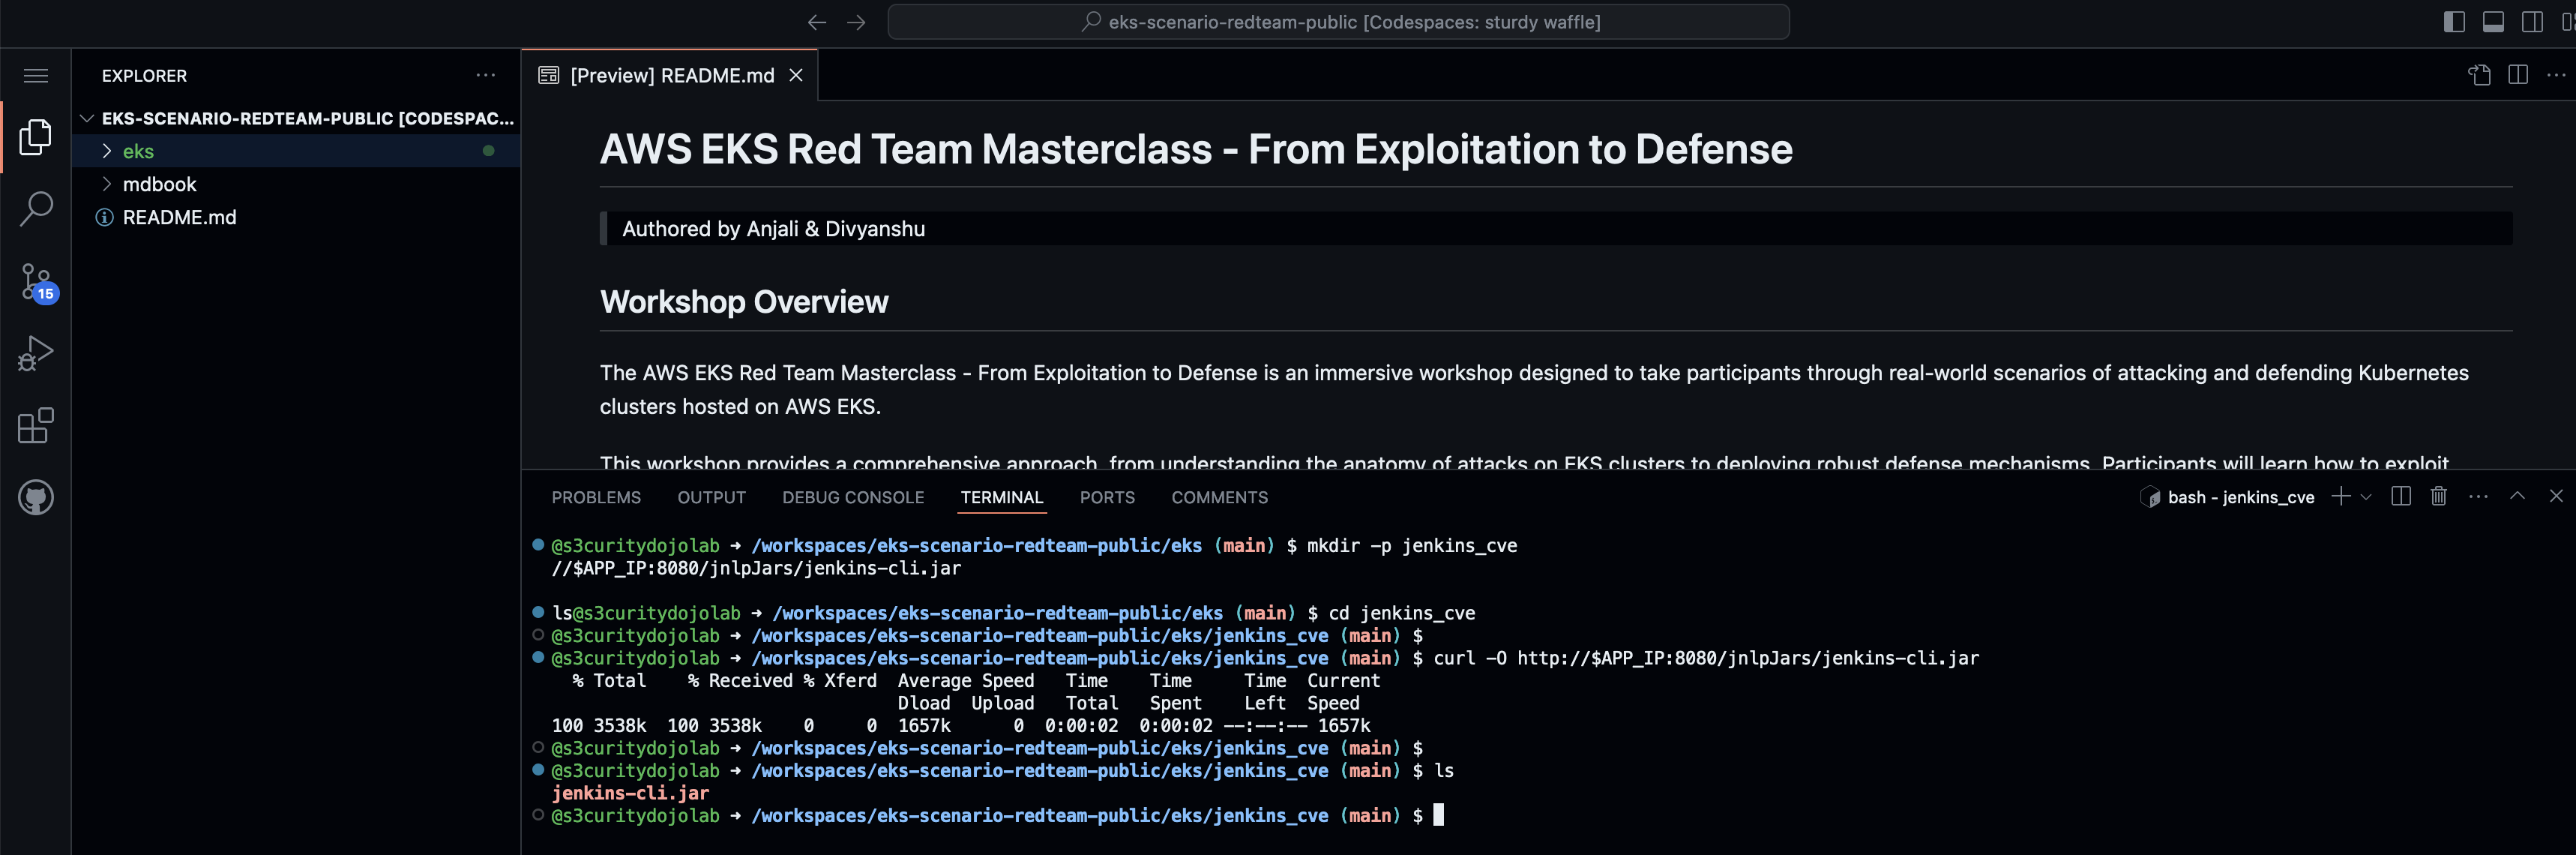This screenshot has height=855, width=2576.
Task: Show source of README preview
Action: [2479, 76]
